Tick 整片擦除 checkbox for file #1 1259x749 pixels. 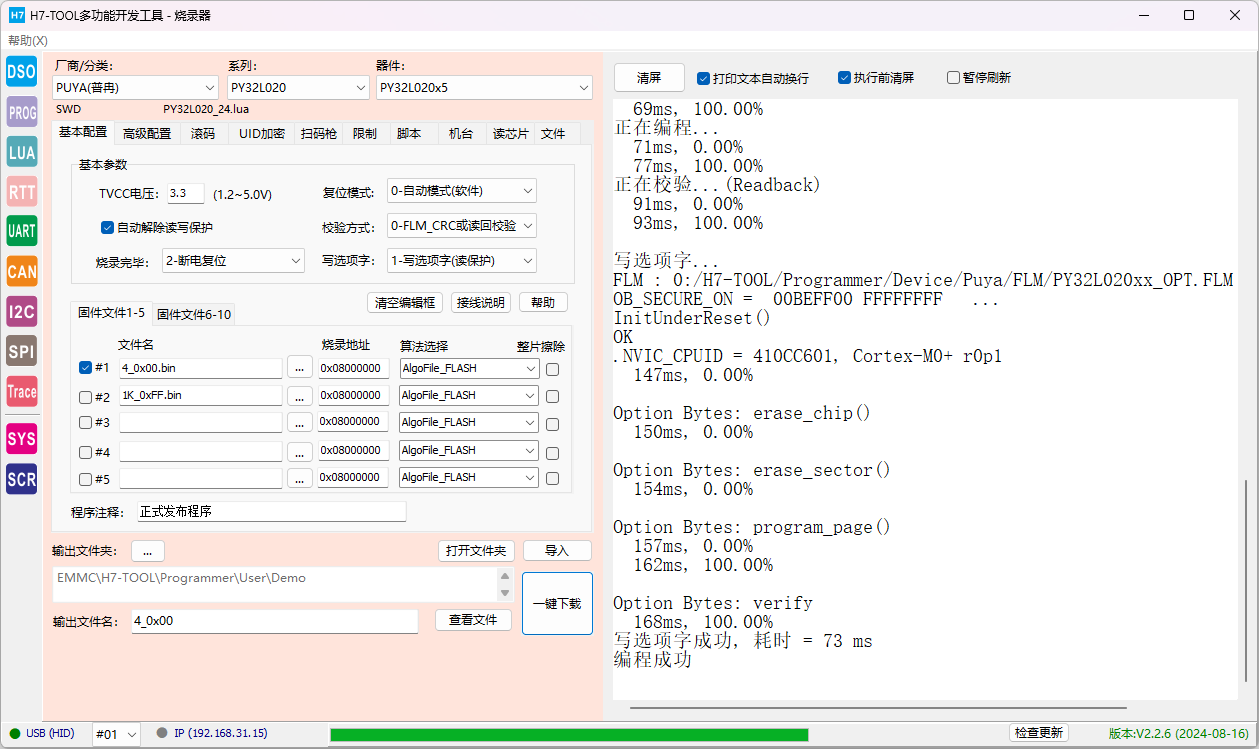point(552,369)
